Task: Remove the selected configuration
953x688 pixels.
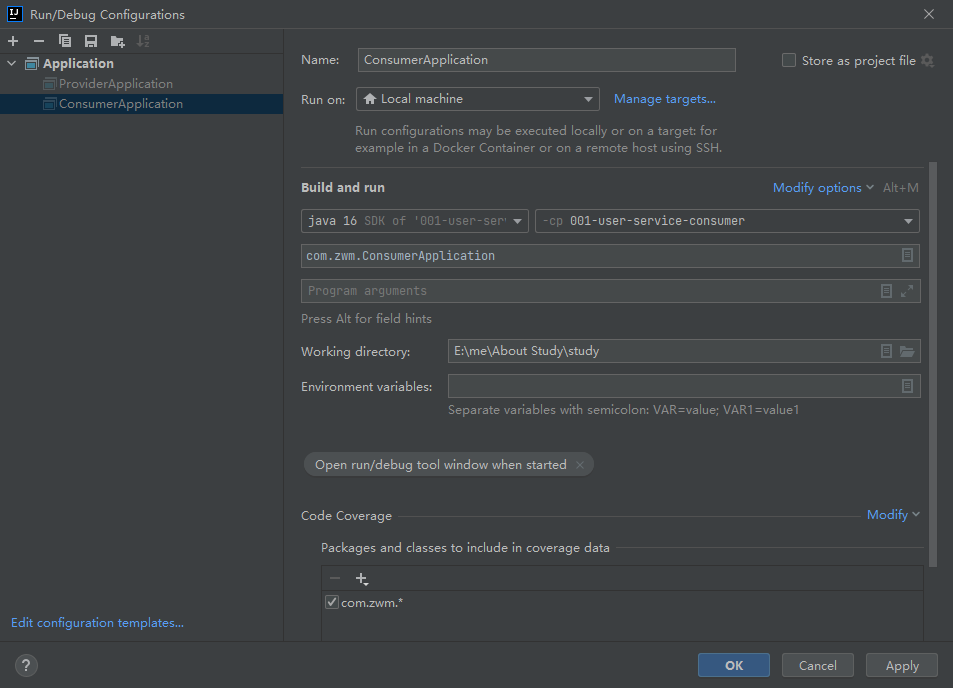Action: 37,40
